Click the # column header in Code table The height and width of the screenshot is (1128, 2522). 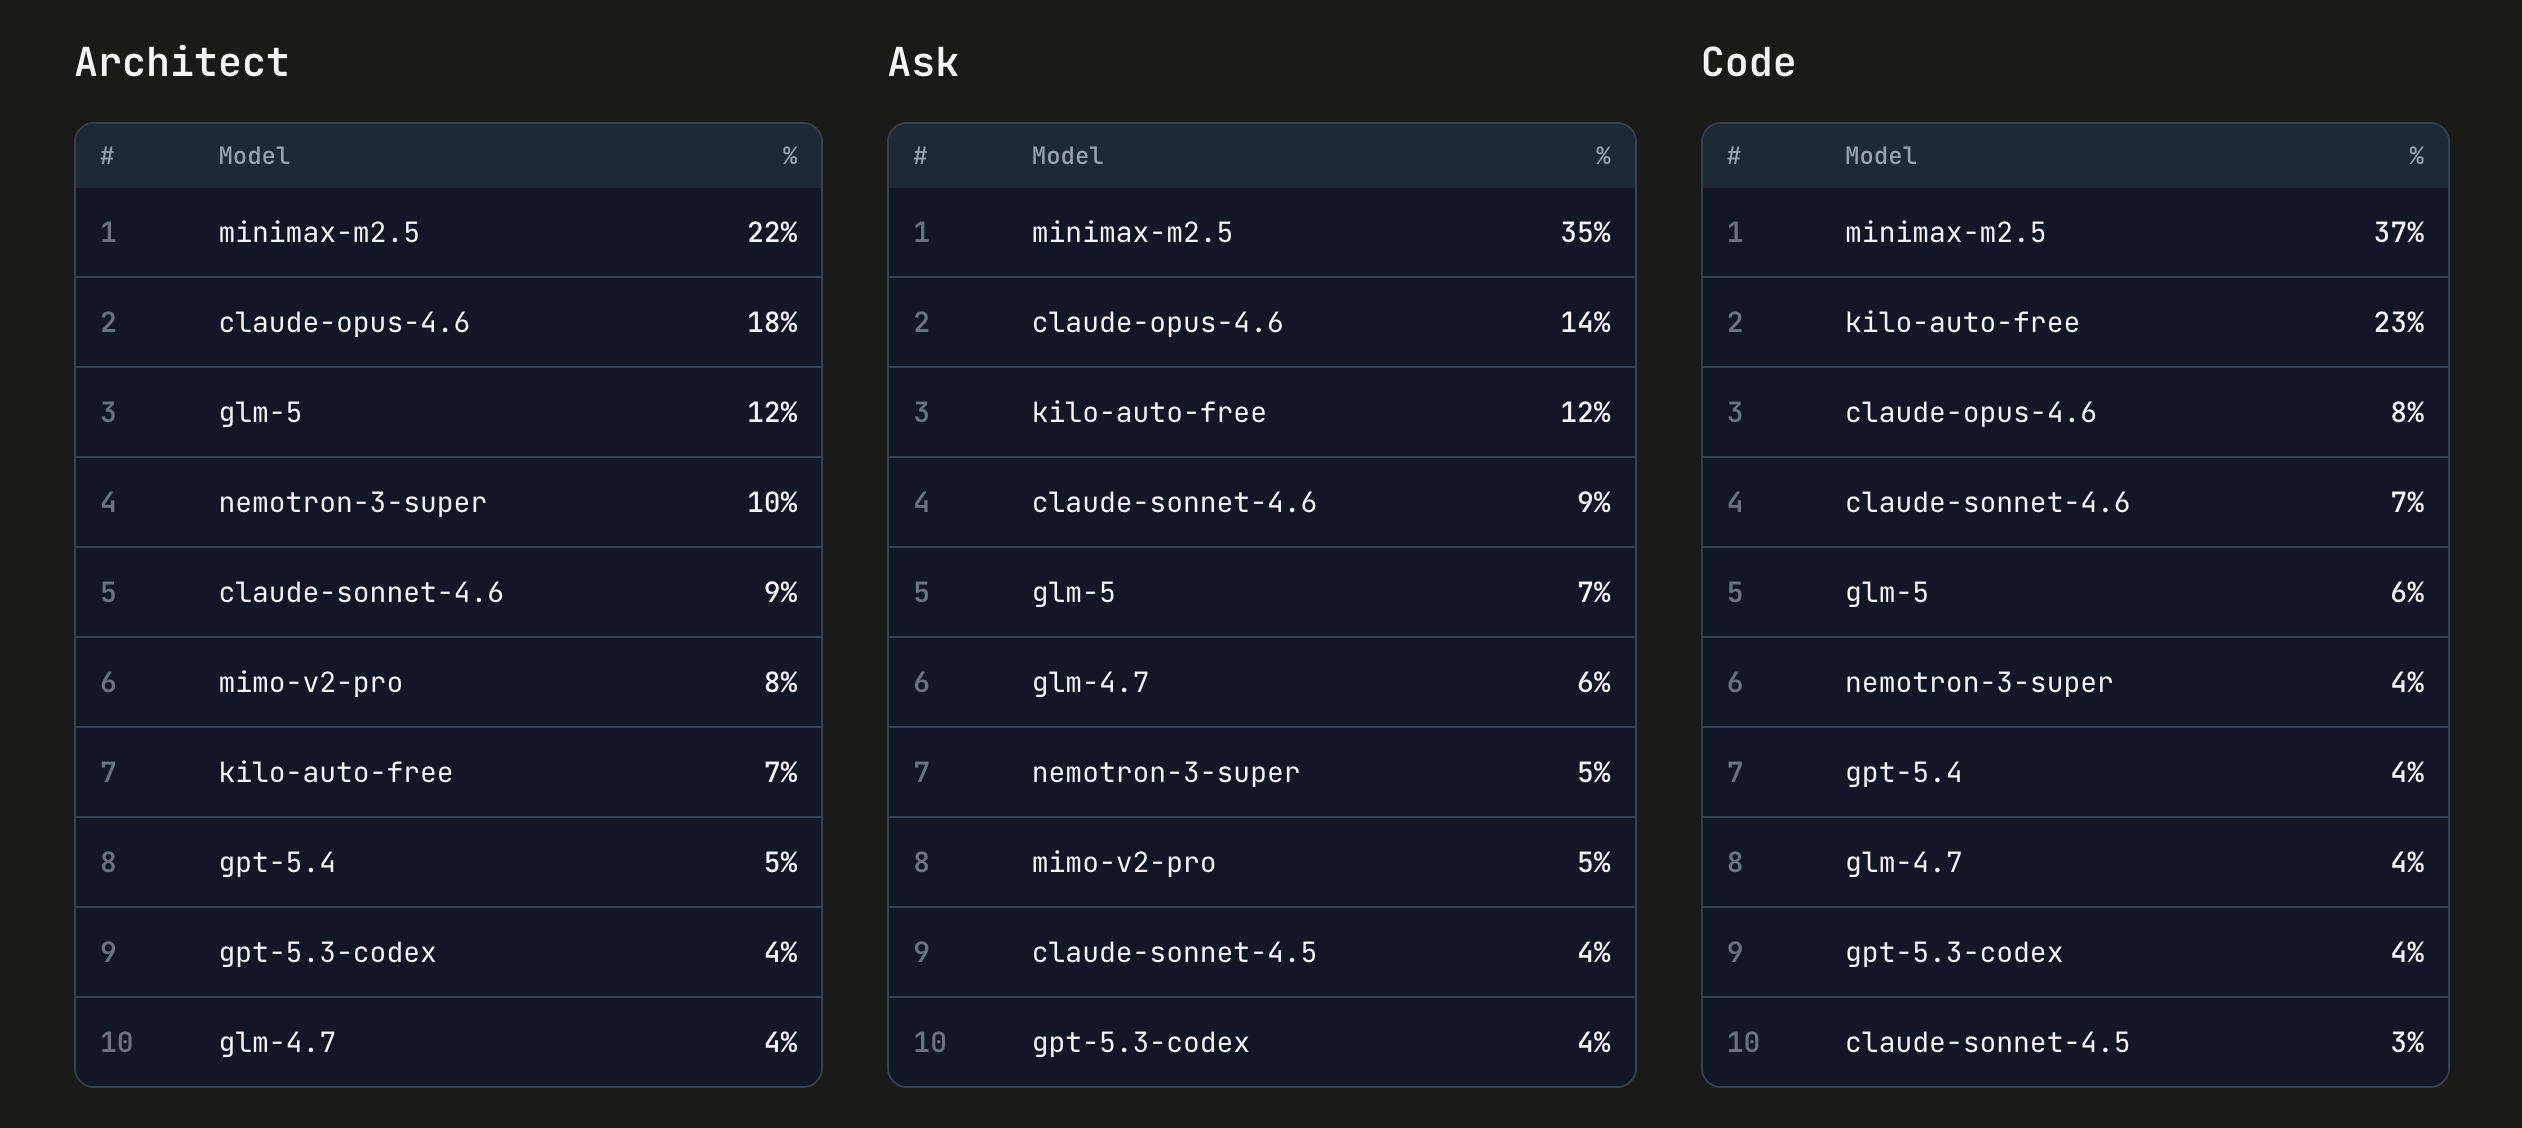[1734, 156]
